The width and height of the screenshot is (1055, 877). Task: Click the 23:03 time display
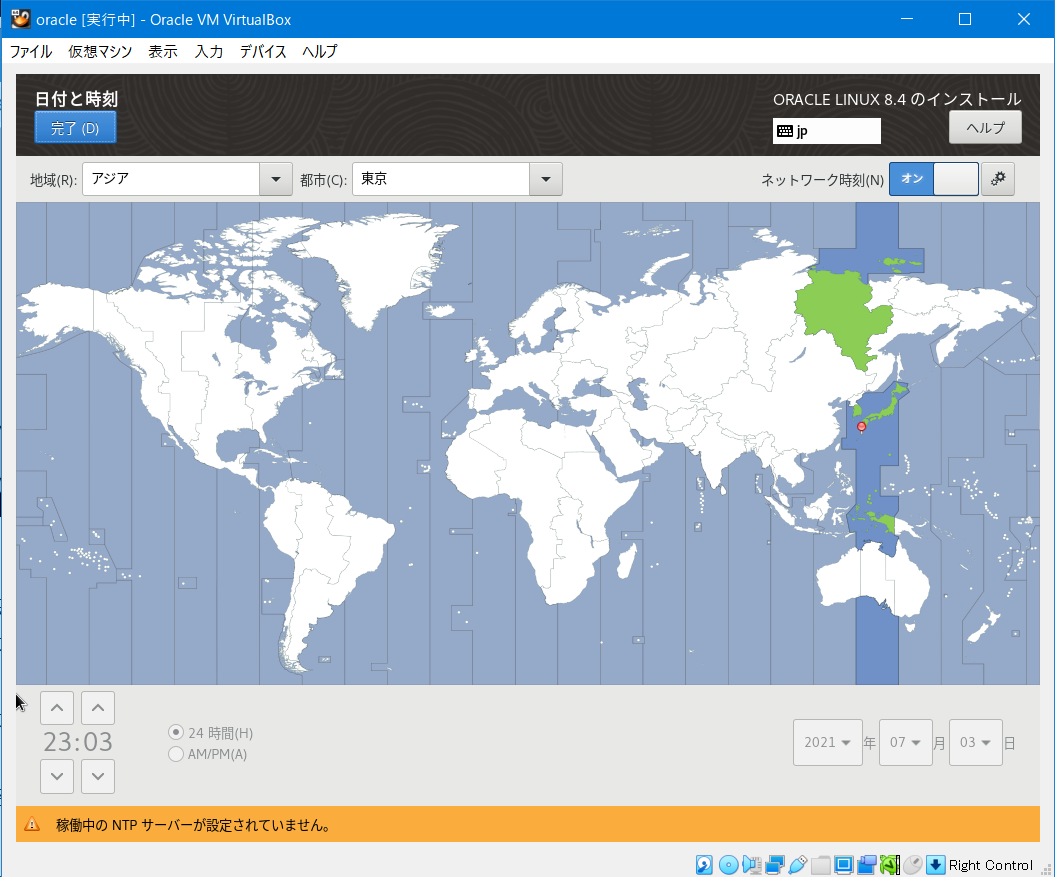[78, 742]
